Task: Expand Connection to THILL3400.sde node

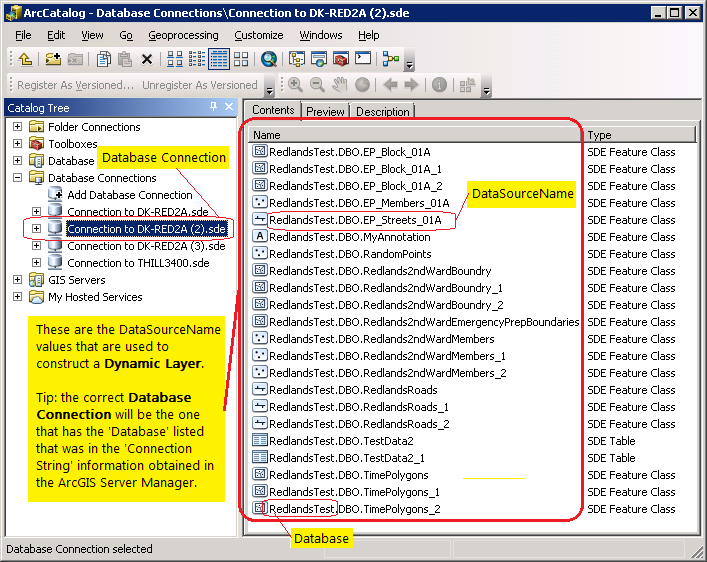Action: 36,263
